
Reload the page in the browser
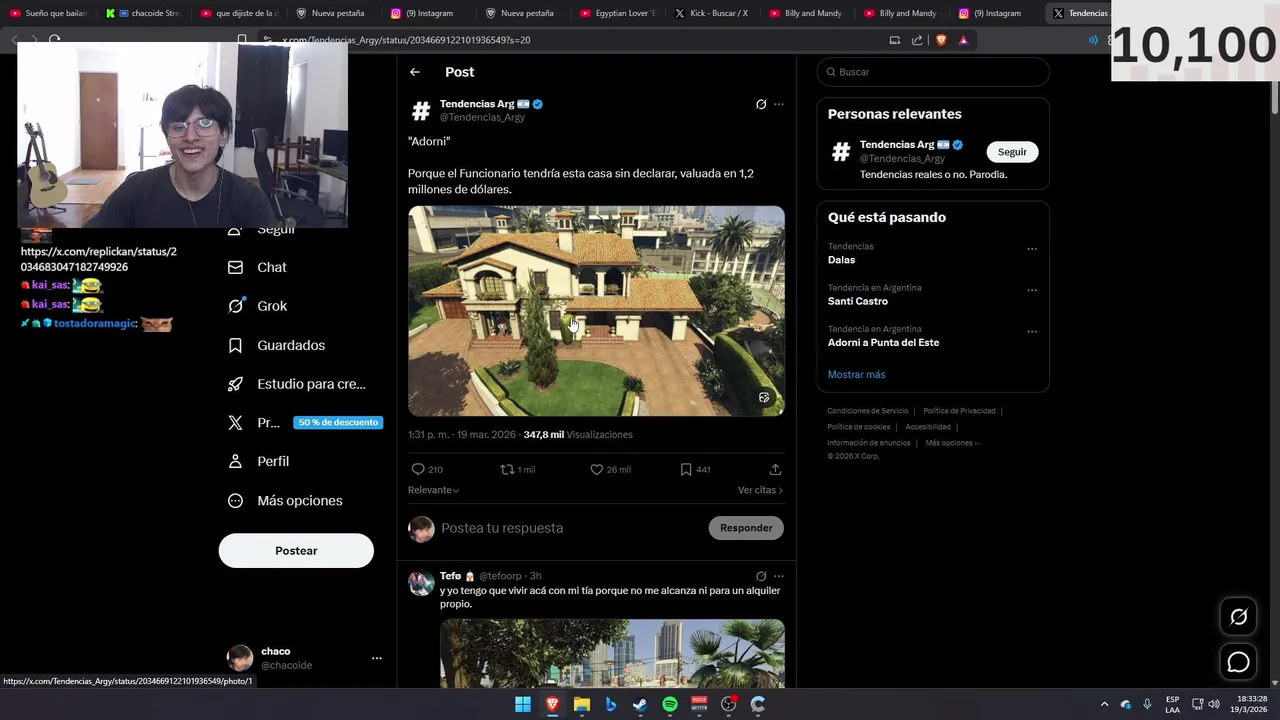pos(55,40)
